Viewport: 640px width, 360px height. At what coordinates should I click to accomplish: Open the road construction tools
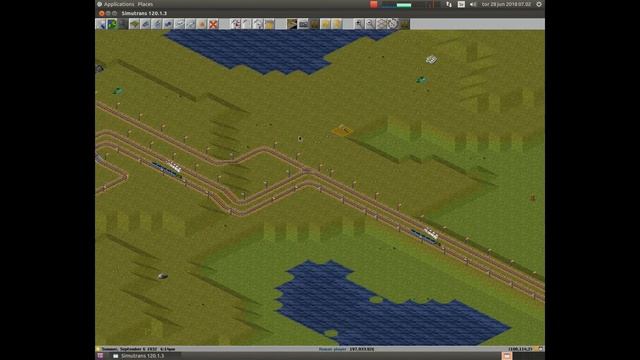pyautogui.click(x=179, y=24)
